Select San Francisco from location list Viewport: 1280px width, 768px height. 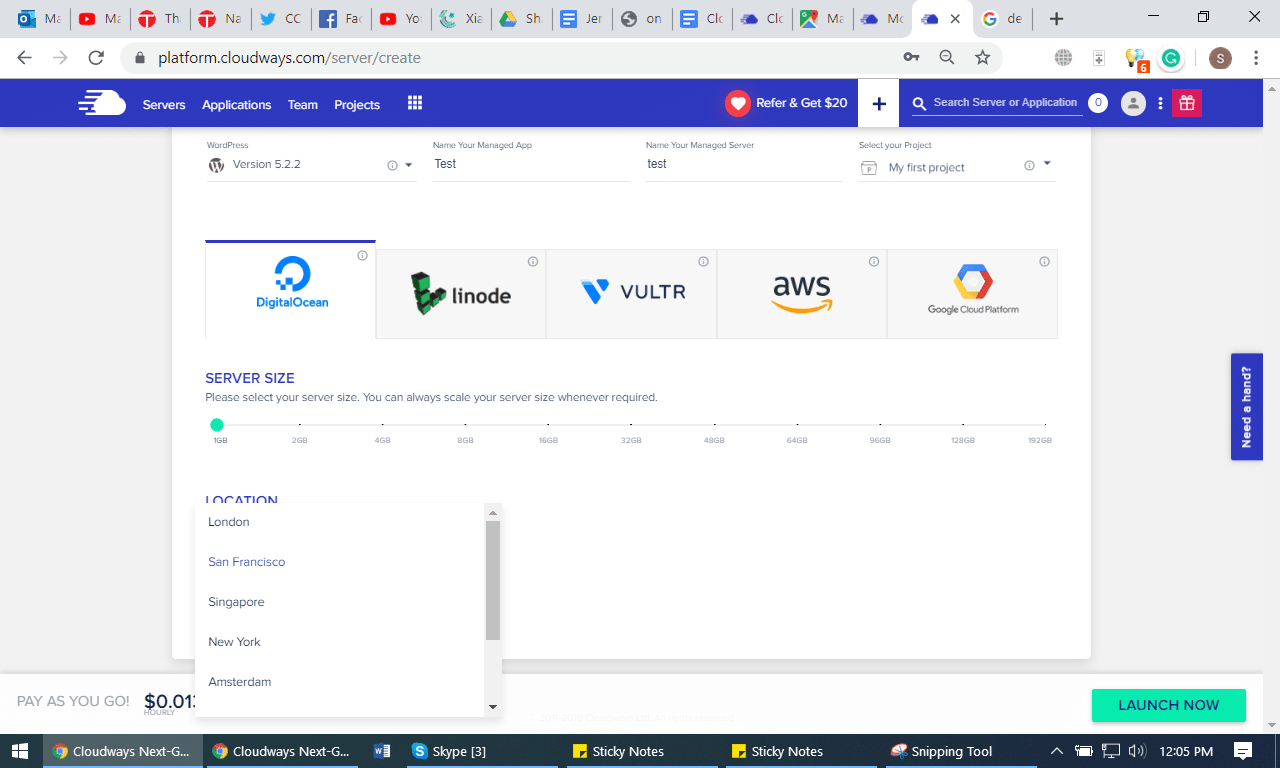pos(341,562)
